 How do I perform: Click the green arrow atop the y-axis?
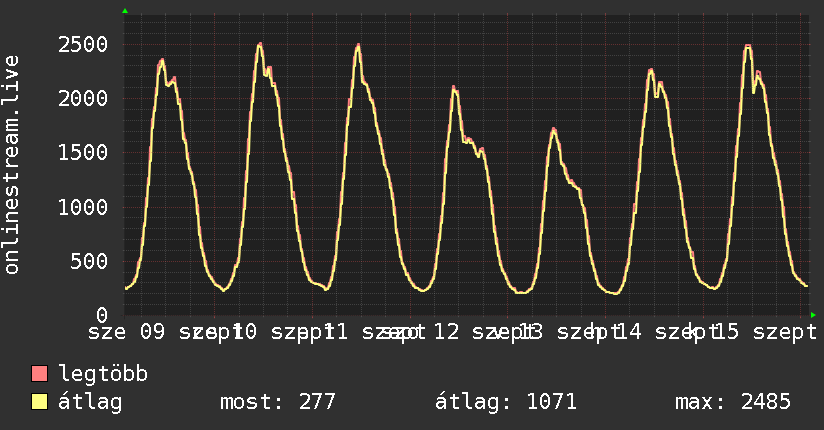tap(125, 11)
